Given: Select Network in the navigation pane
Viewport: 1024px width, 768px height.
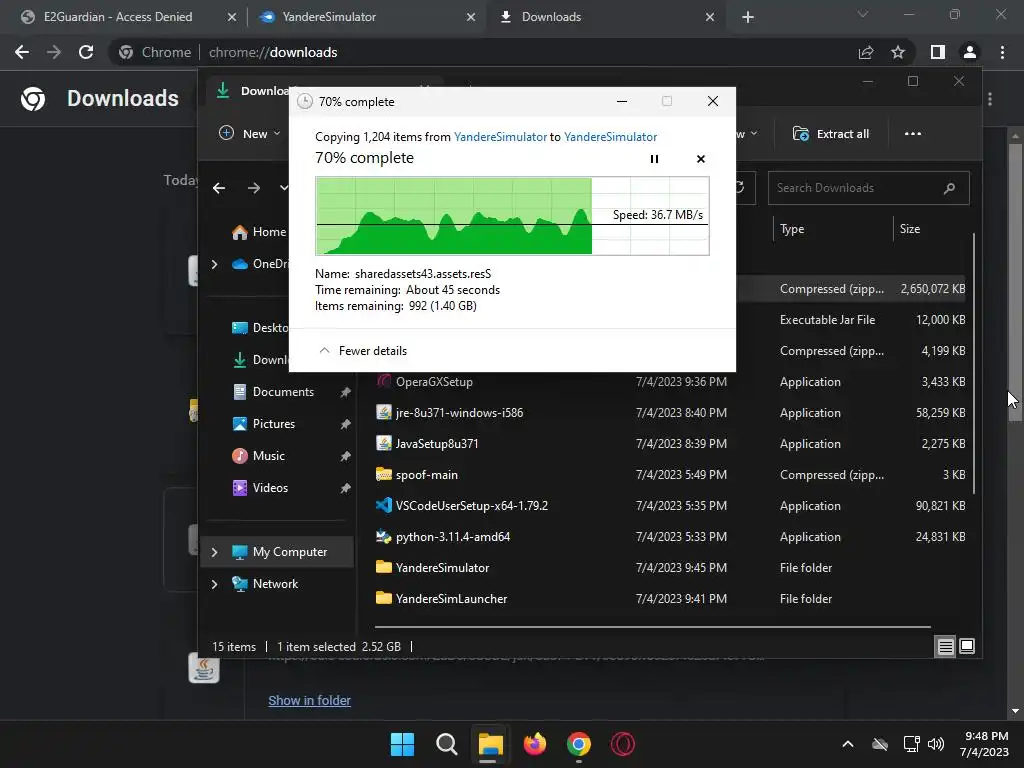Looking at the screenshot, I should pos(275,584).
